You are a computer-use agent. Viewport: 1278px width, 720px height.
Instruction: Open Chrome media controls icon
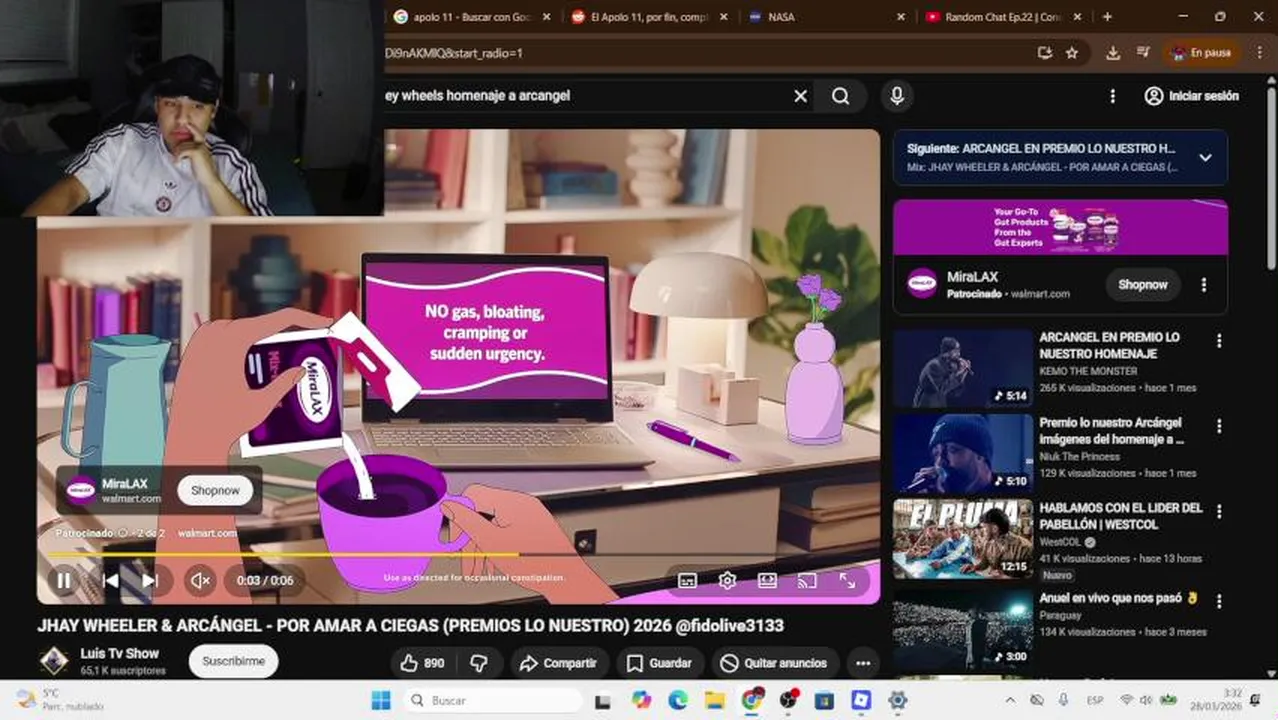coord(1143,53)
